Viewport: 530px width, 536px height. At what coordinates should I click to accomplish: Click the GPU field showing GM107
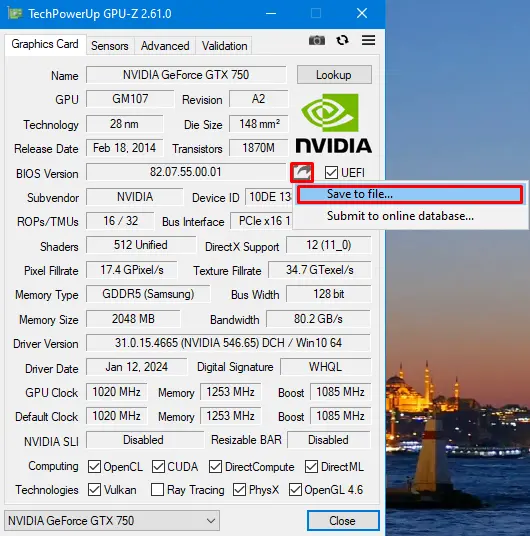[x=130, y=99]
